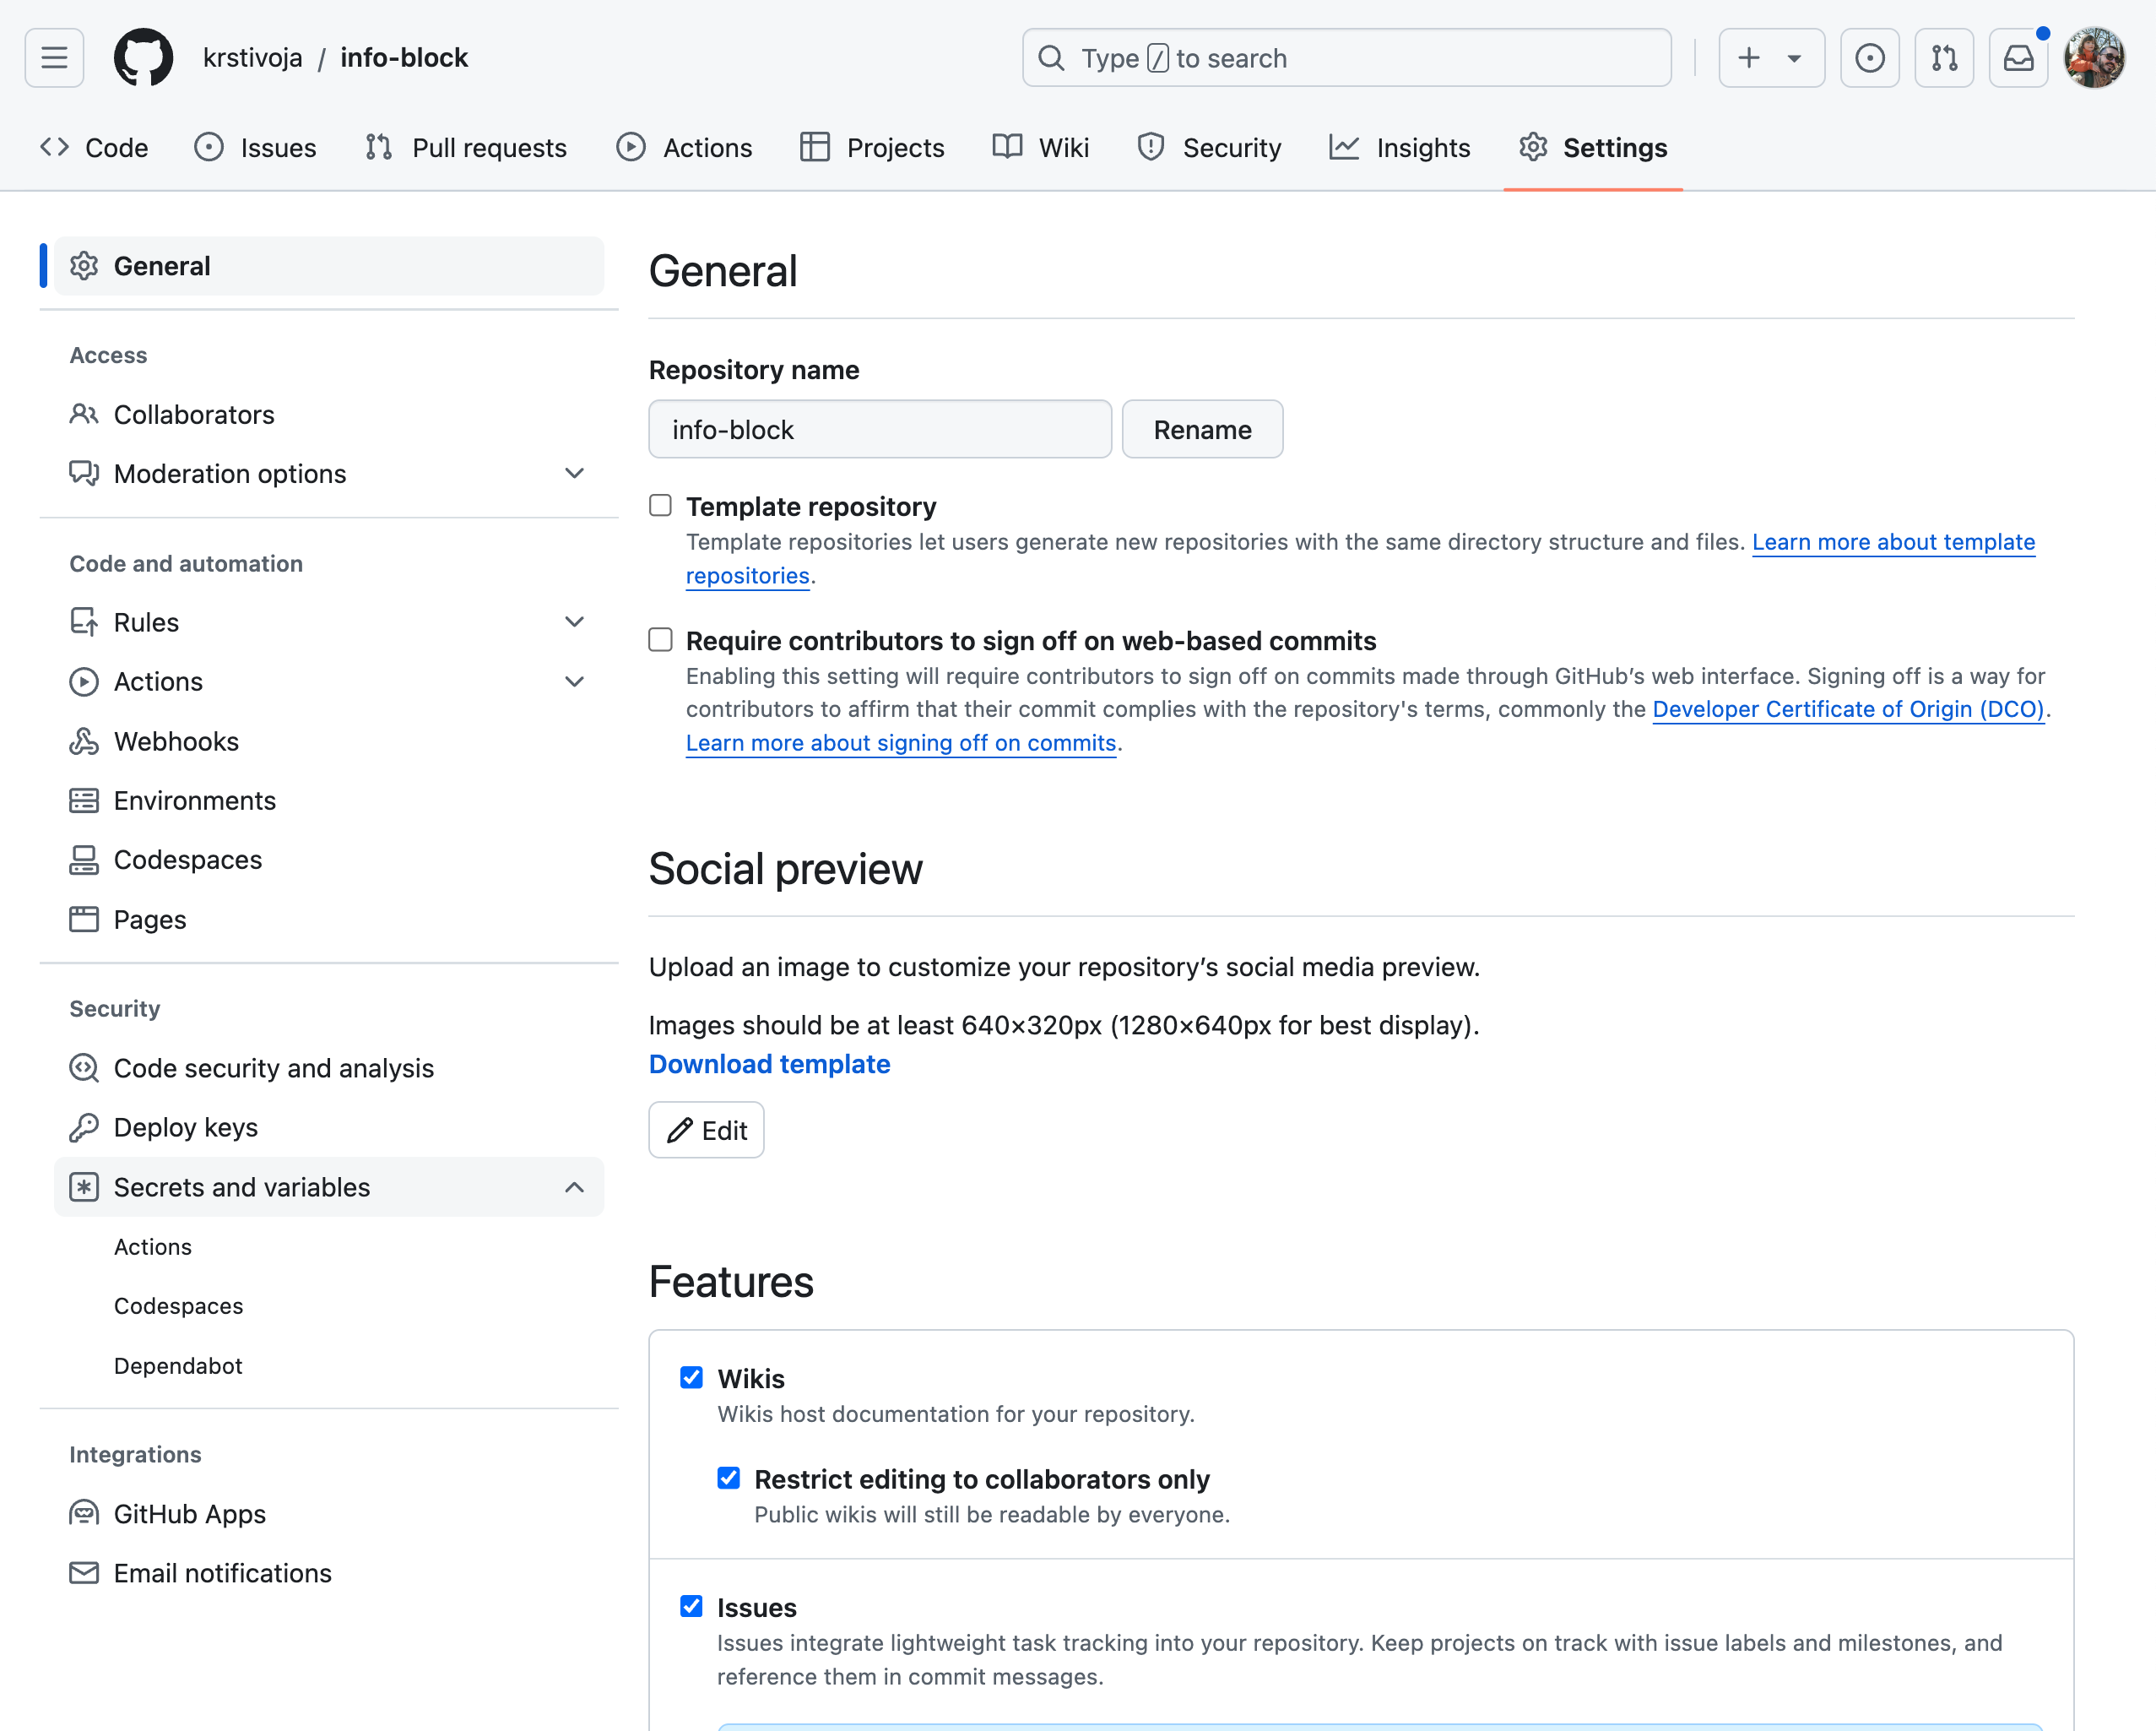
Task: Click the Actions play icon in sidebar
Action: pos(84,682)
